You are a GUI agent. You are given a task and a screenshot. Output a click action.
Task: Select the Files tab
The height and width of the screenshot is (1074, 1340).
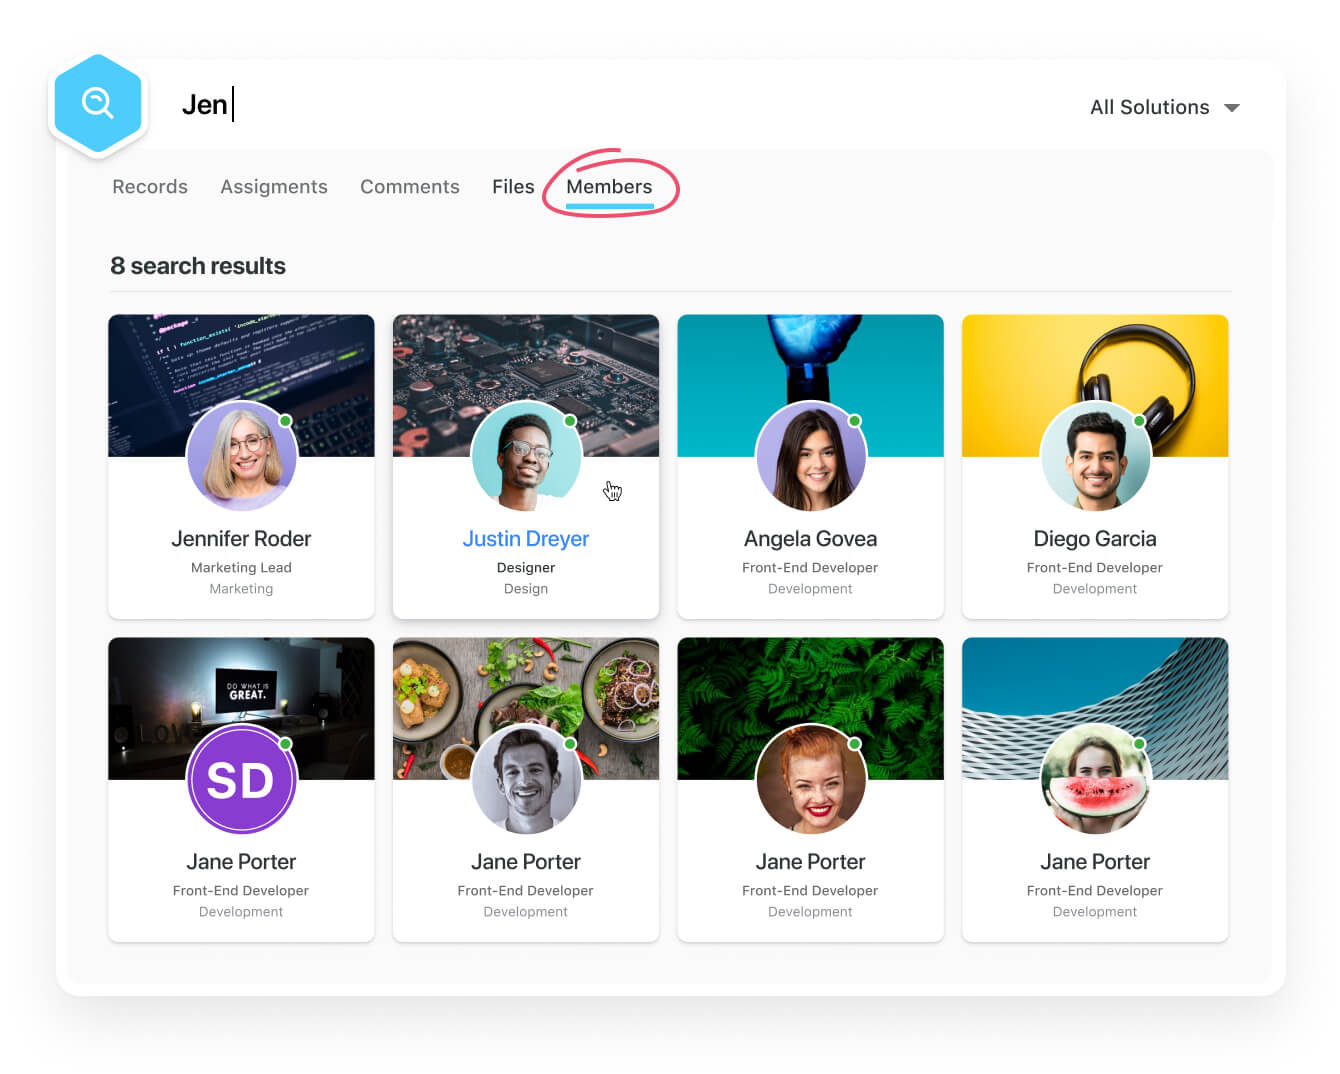click(513, 187)
